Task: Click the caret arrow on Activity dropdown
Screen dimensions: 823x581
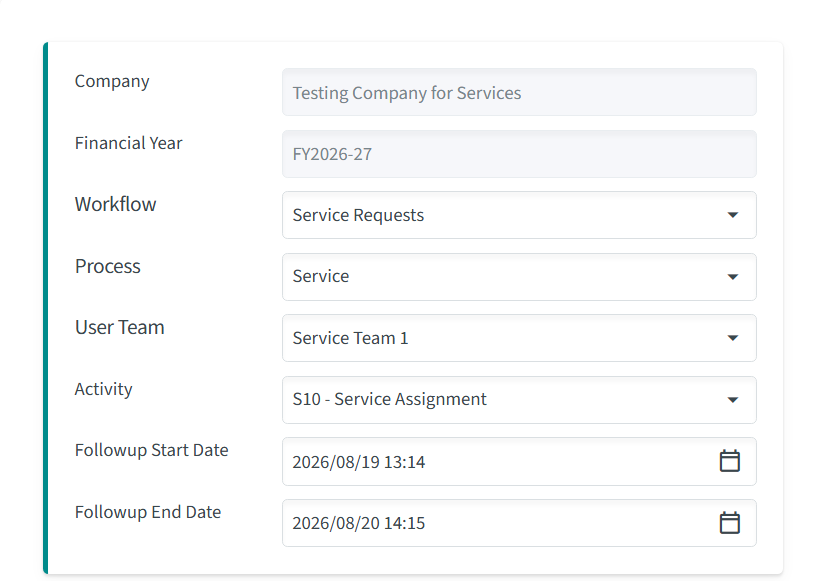Action: tap(733, 400)
